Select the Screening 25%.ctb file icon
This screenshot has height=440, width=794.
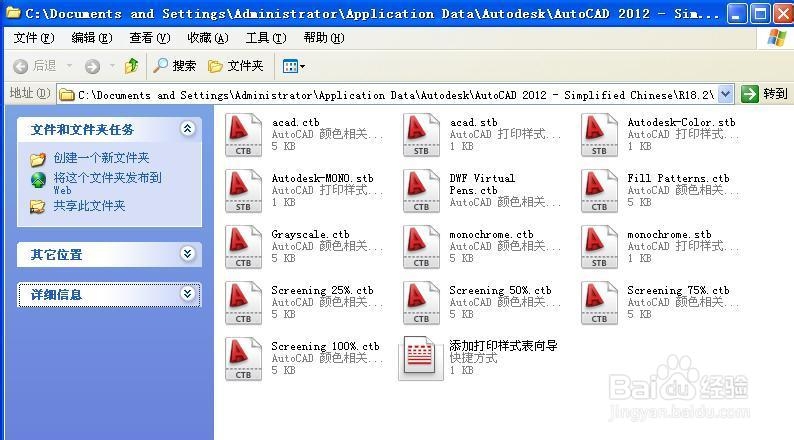(x=244, y=303)
